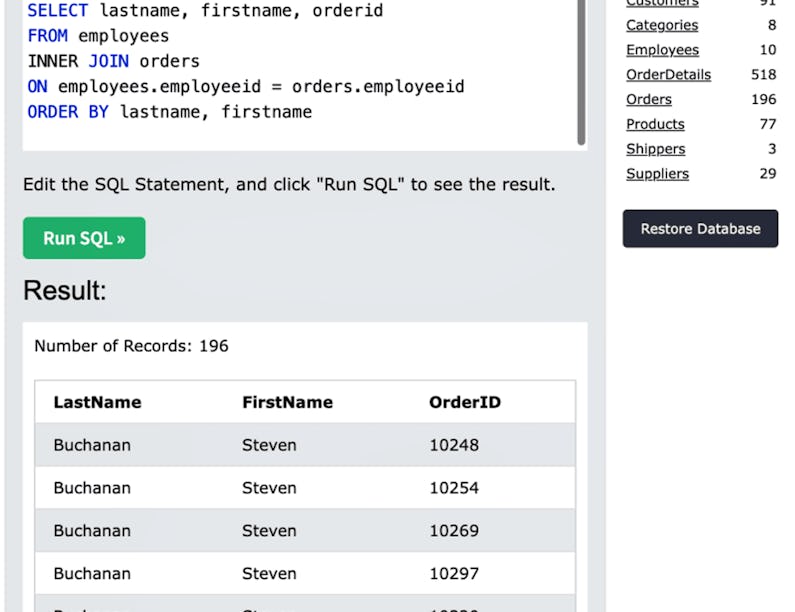The height and width of the screenshot is (612, 795).
Task: Open the Employees table link
Action: pyautogui.click(x=662, y=50)
